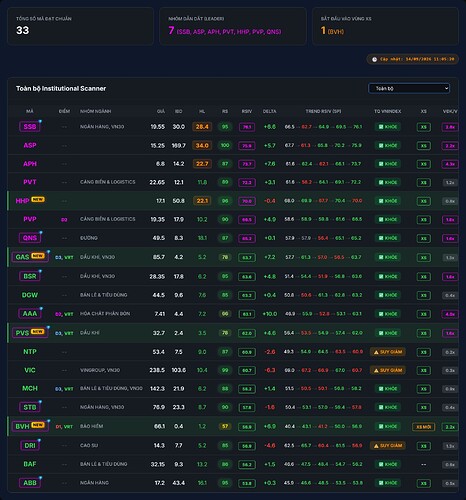Select the GAS ticker

[22, 257]
